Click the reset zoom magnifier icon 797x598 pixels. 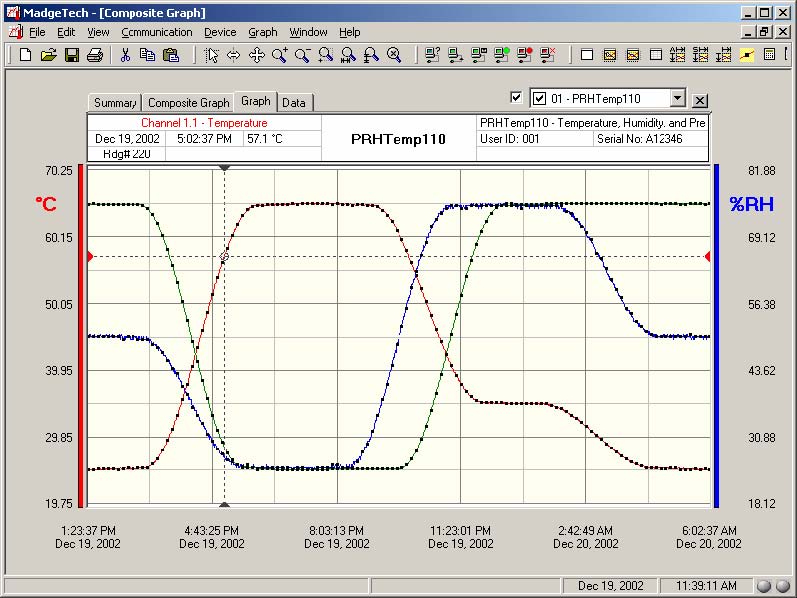click(394, 54)
